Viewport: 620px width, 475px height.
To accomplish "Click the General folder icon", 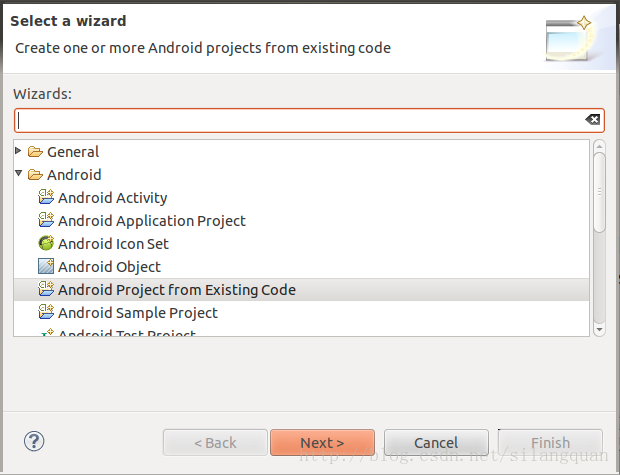I will coord(35,151).
